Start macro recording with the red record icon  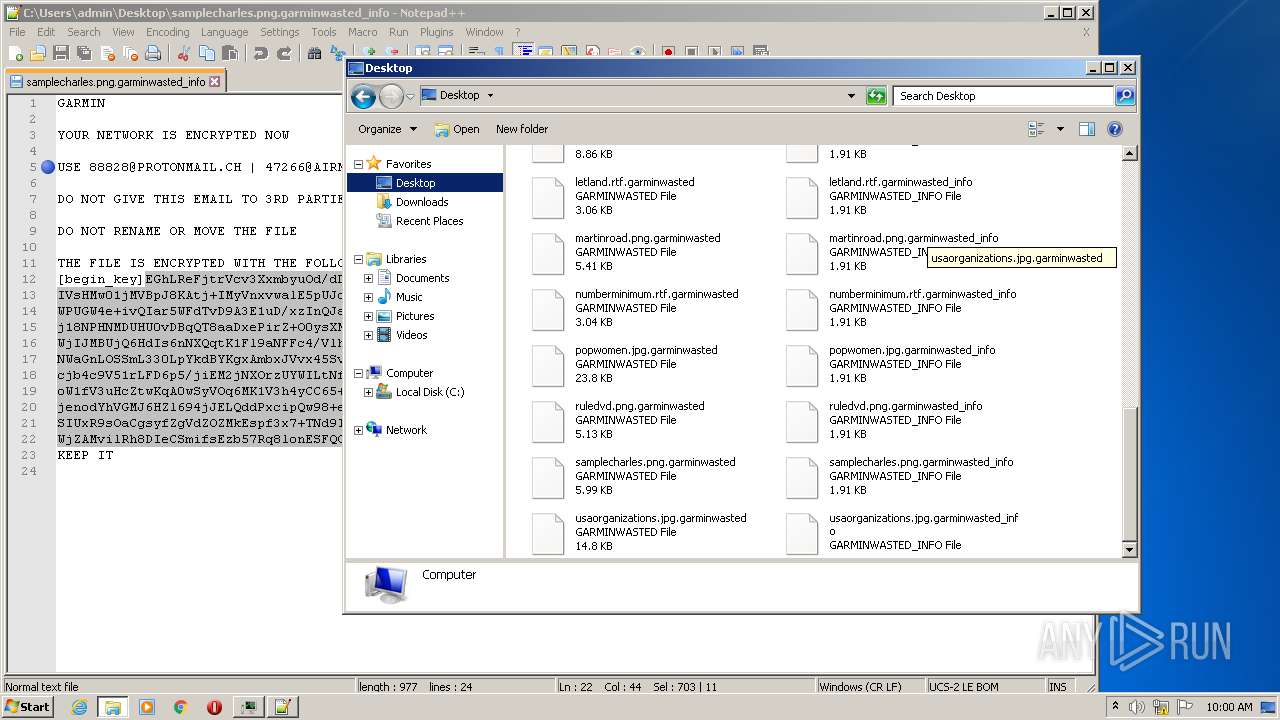(668, 53)
